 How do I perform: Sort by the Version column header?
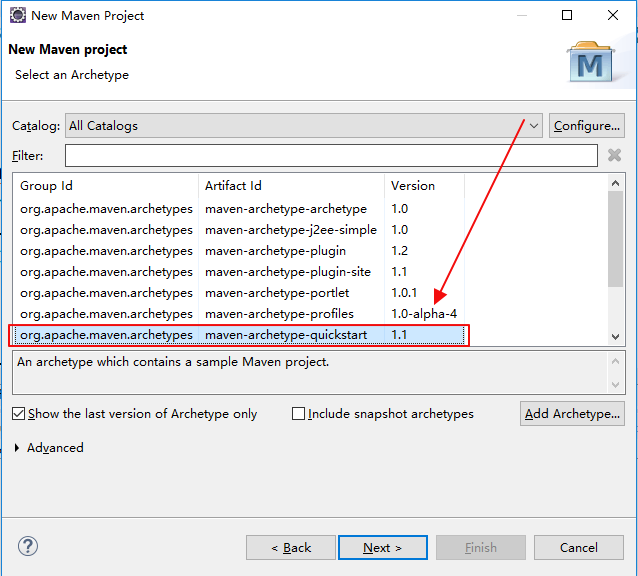click(x=424, y=186)
